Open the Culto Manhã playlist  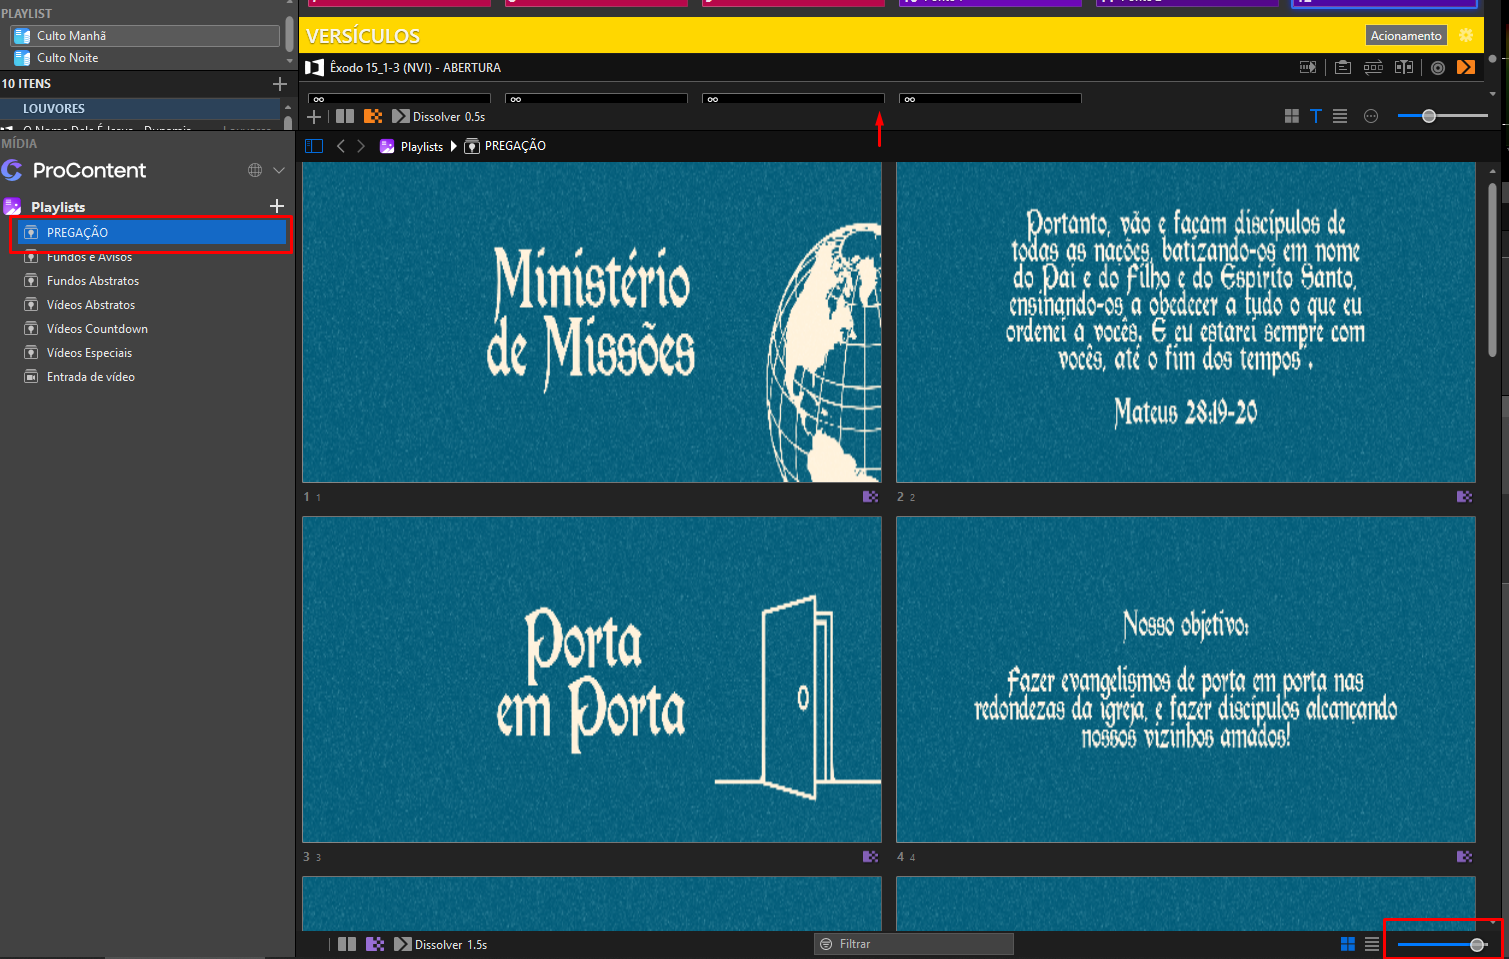coord(145,36)
